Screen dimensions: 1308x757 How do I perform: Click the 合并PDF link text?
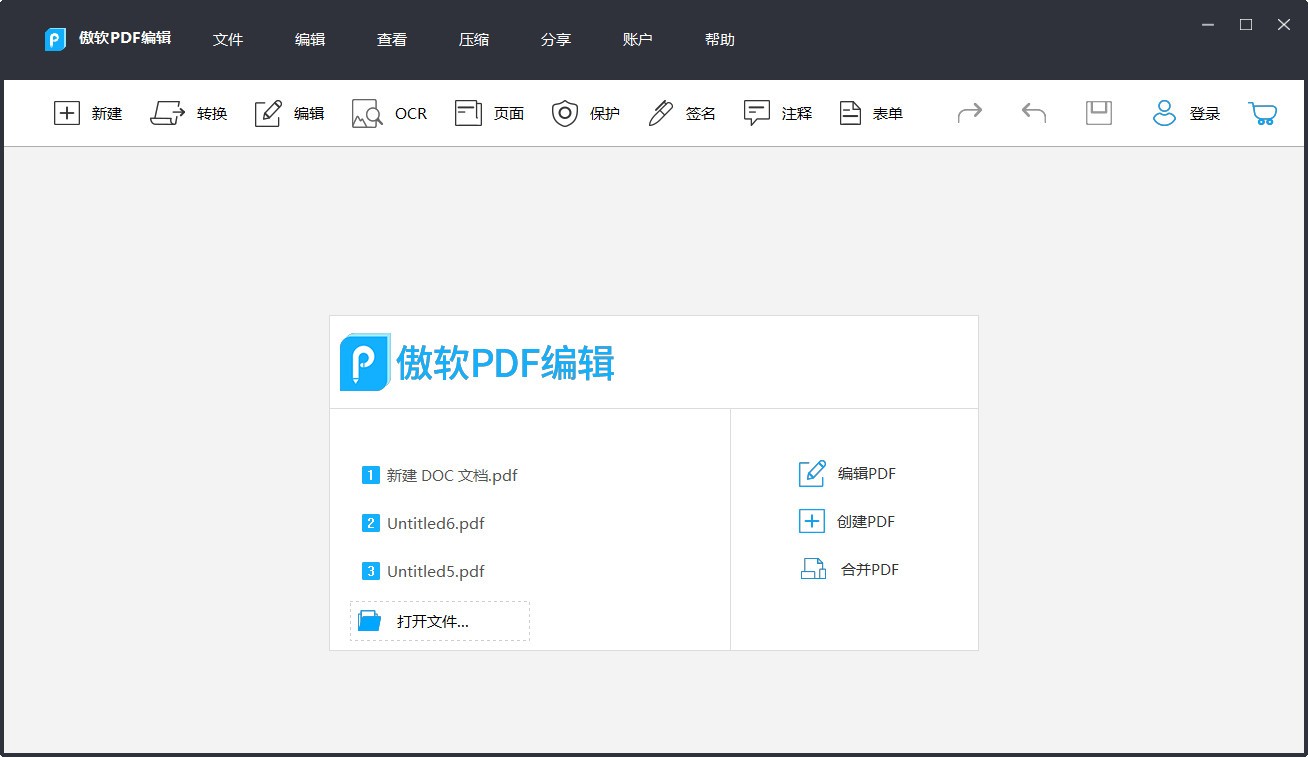point(870,570)
